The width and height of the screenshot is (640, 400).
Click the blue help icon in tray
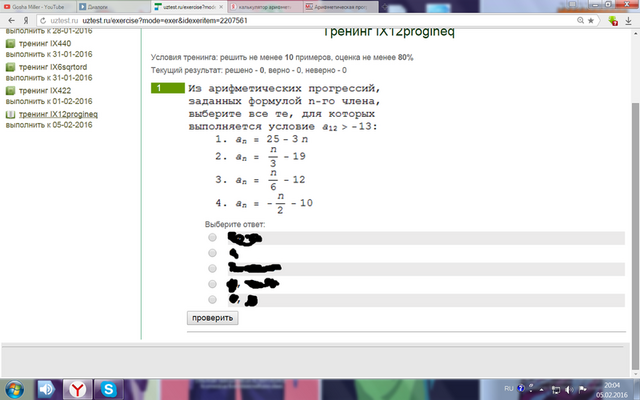521,389
